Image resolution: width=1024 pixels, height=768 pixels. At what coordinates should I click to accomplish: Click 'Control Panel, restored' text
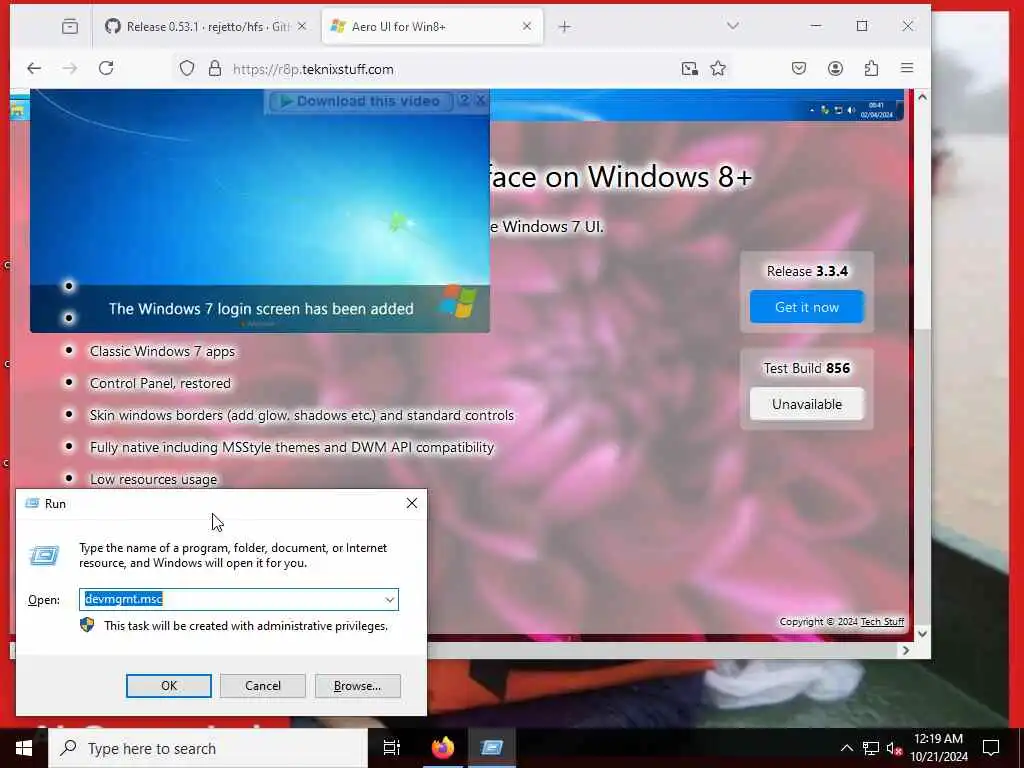(160, 383)
